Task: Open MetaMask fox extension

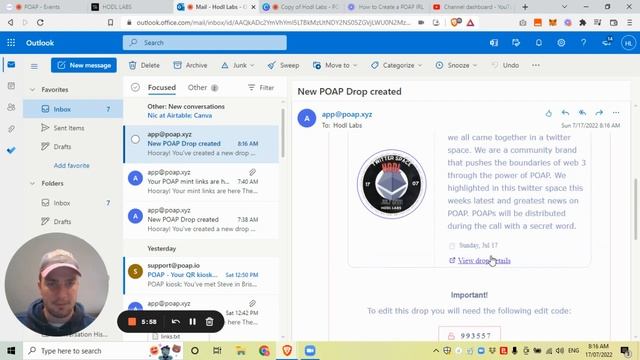Action: [553, 23]
